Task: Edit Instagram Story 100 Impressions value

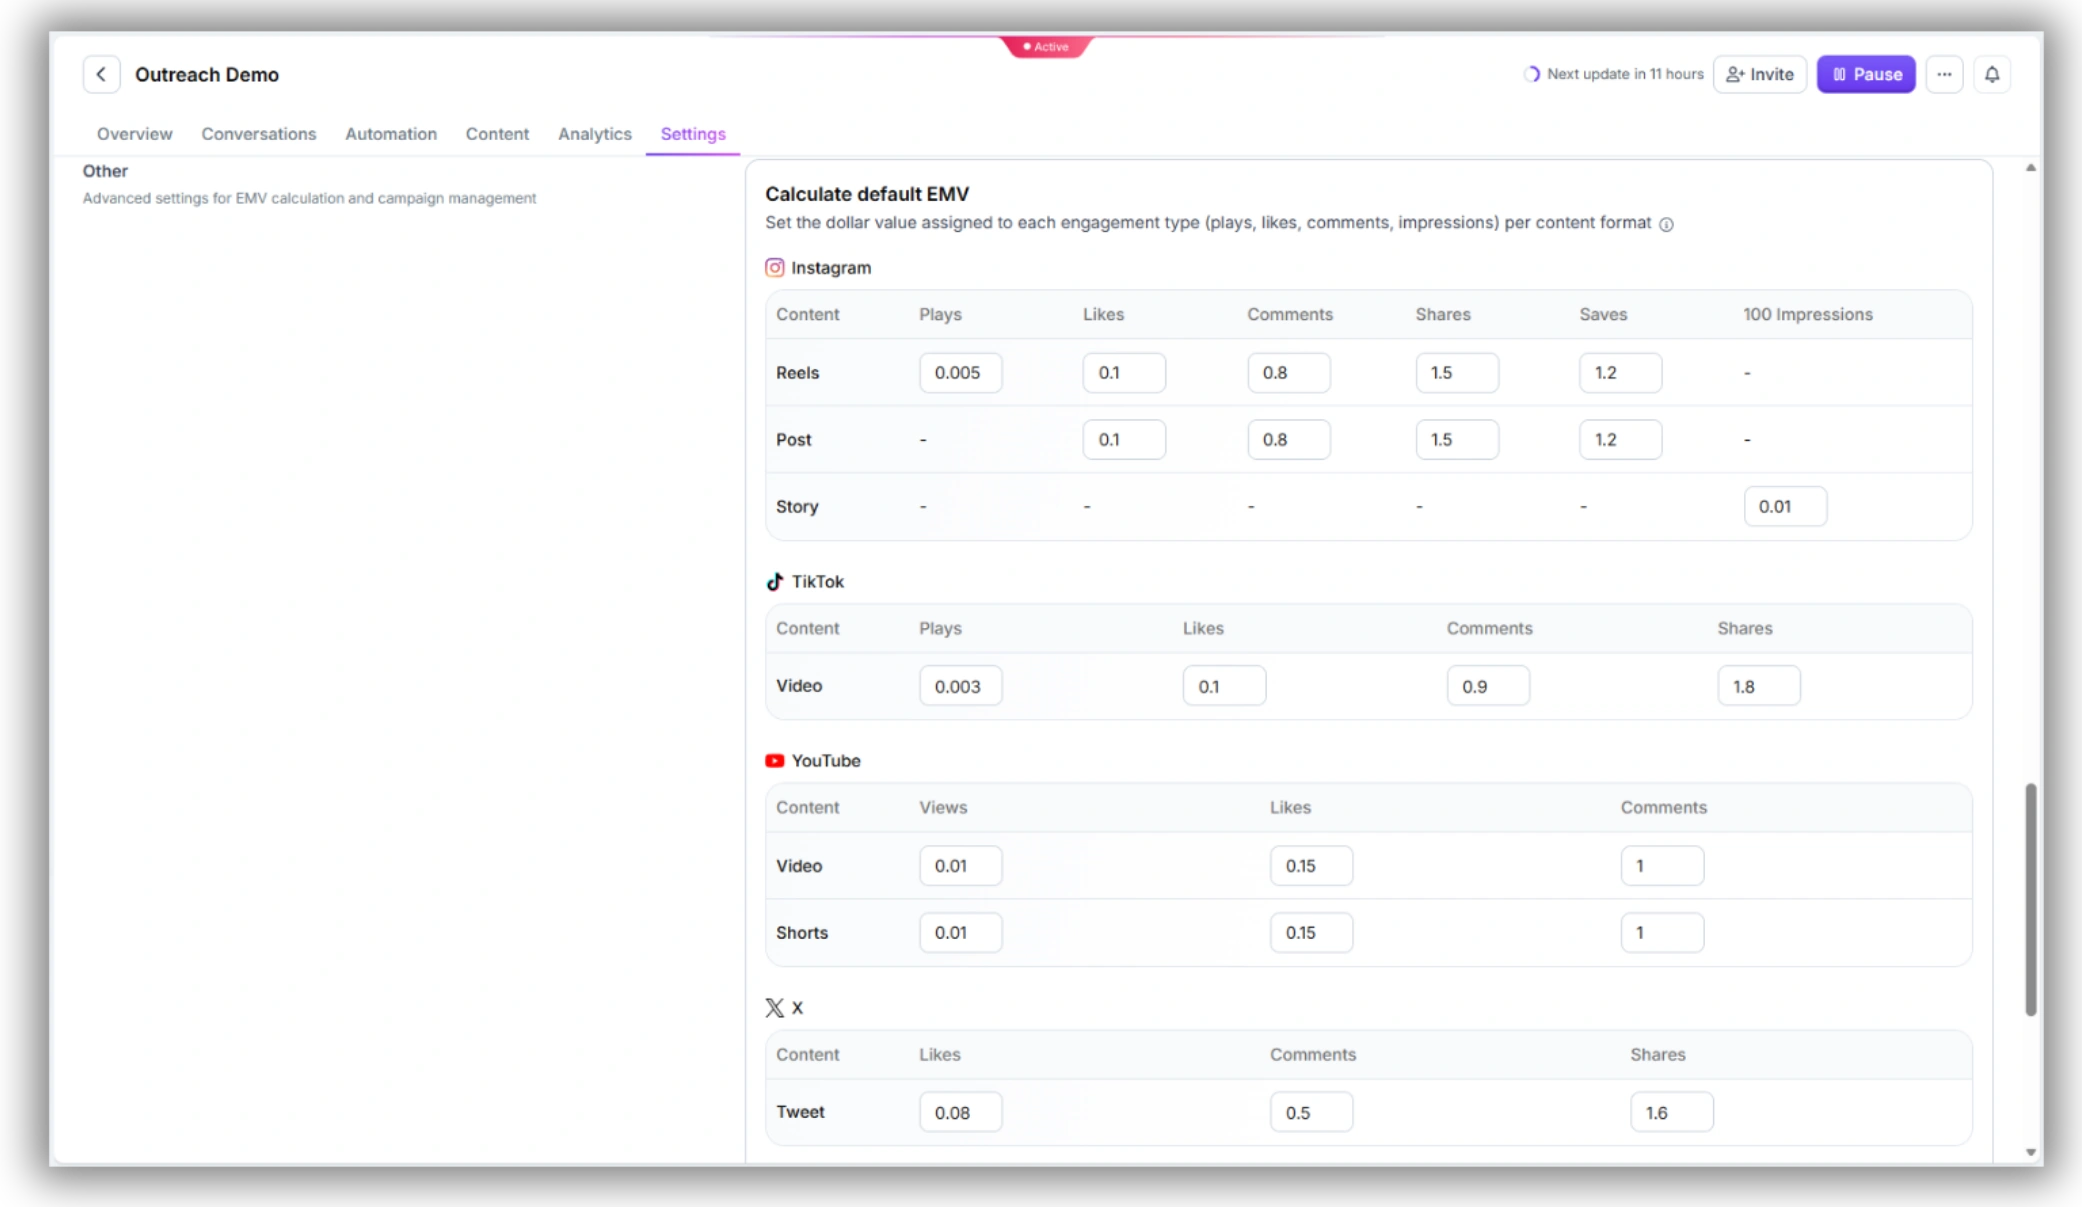Action: [1785, 507]
